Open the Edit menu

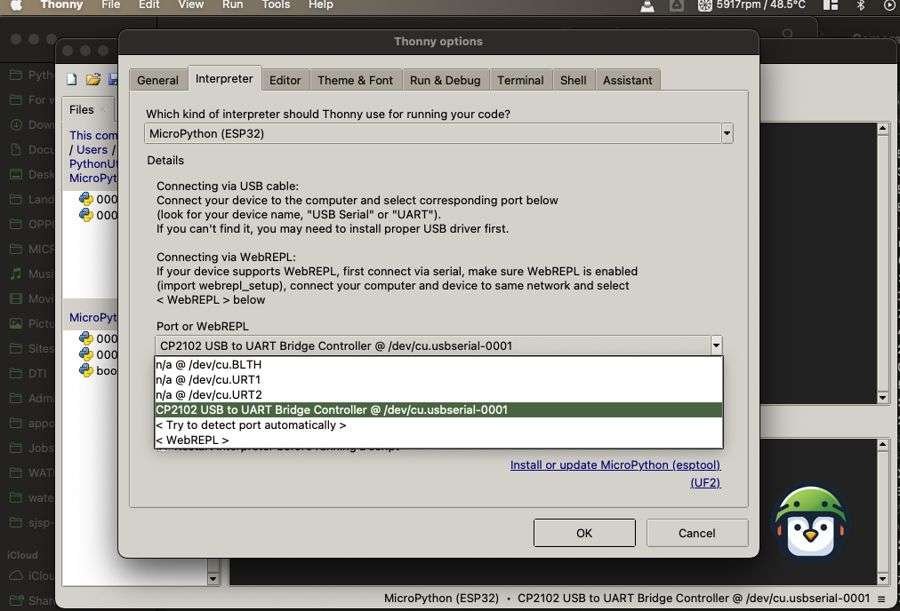(x=149, y=5)
